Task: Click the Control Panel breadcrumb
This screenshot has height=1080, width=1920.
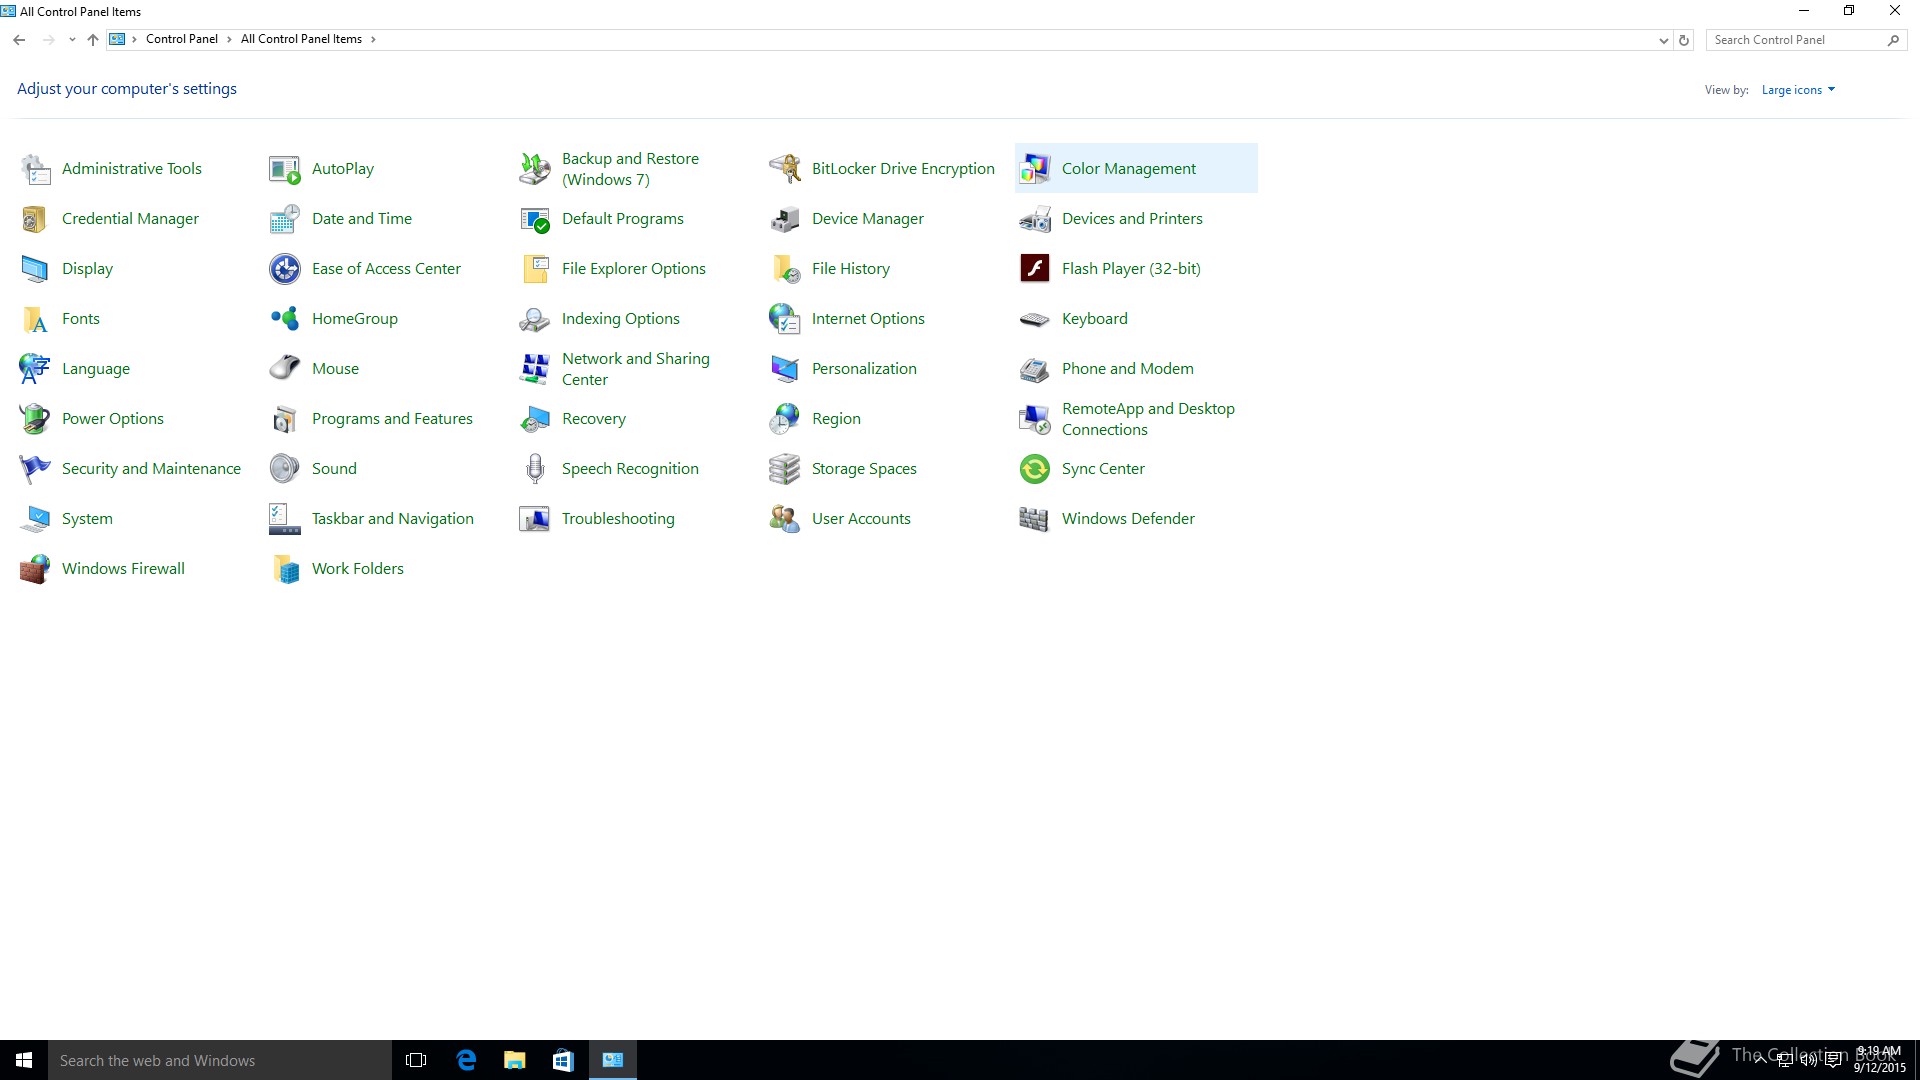Action: point(182,39)
